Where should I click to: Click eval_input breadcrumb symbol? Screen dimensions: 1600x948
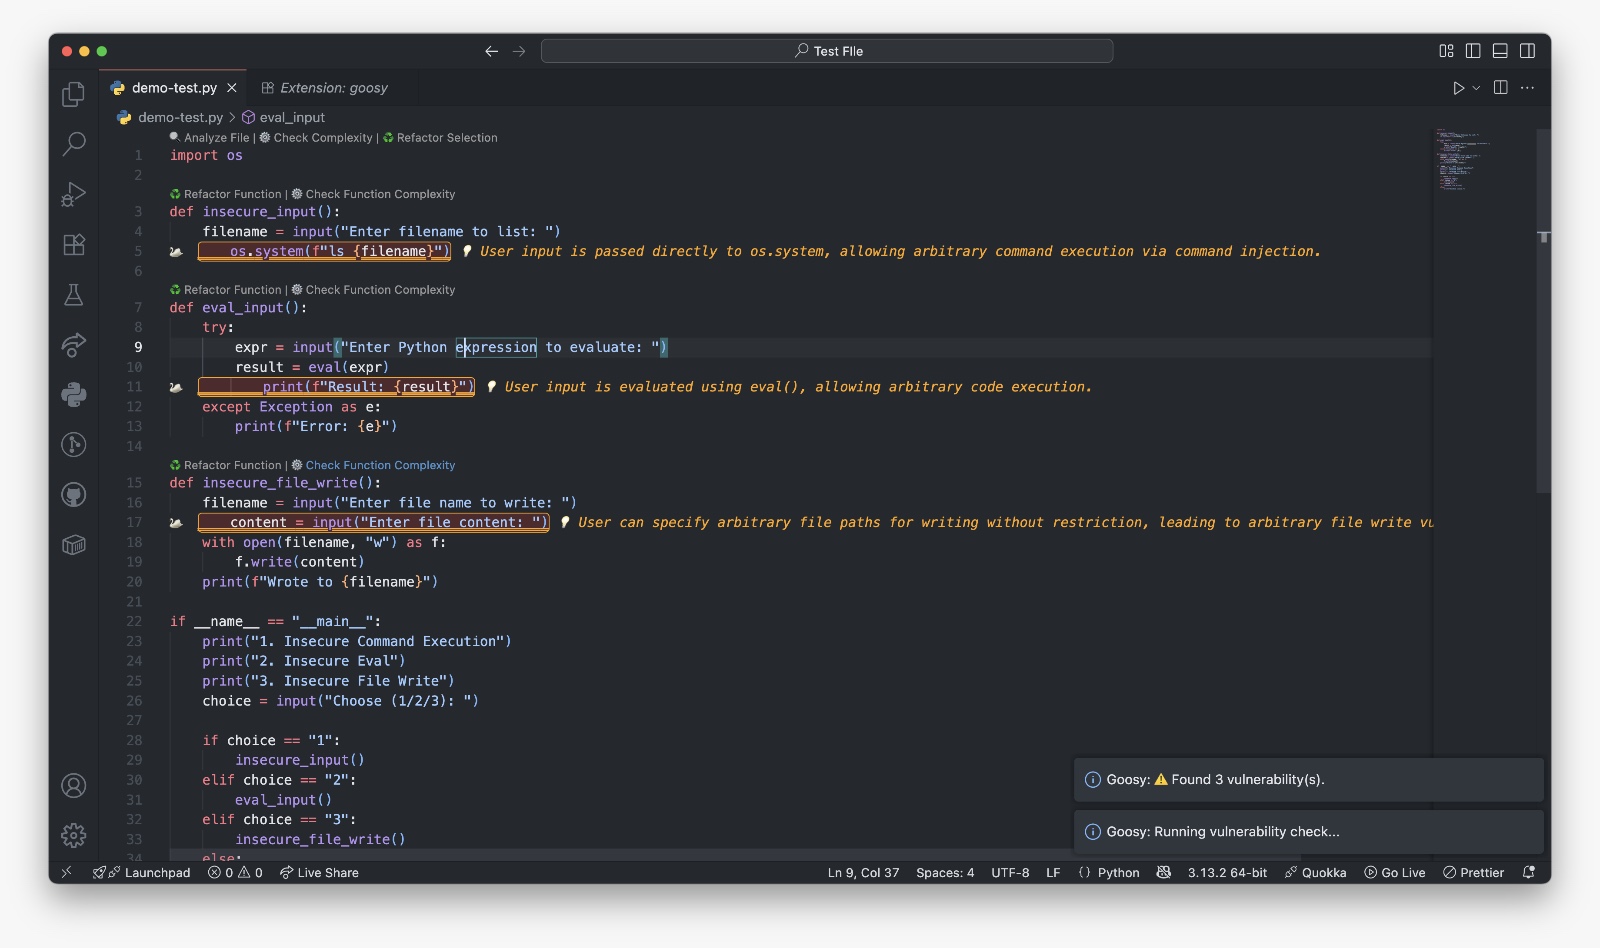coord(292,117)
